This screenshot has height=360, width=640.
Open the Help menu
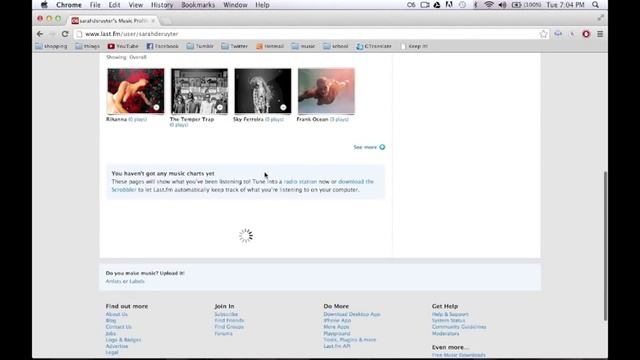(x=262, y=5)
